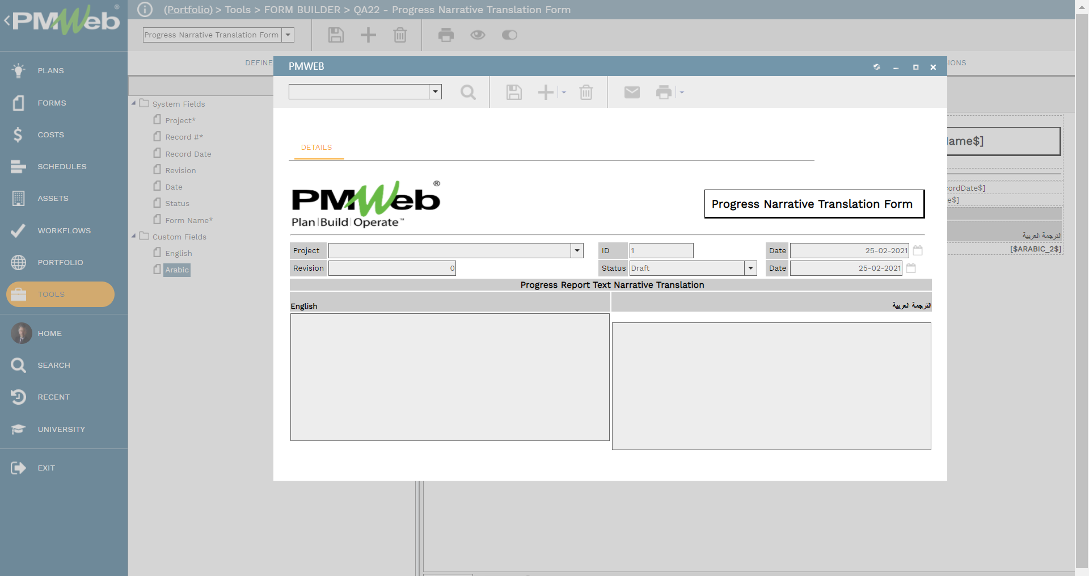Select the Record #* system field
This screenshot has height=577, width=1089.
(184, 137)
